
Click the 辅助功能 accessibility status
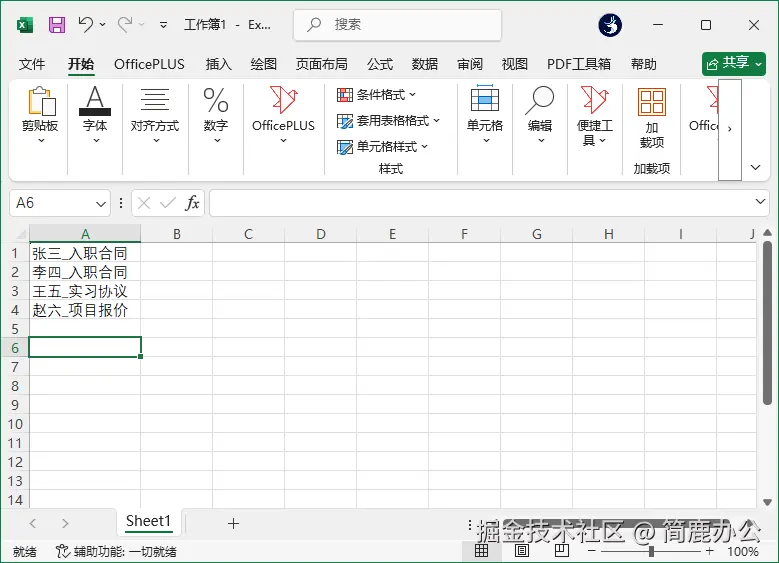coord(116,552)
